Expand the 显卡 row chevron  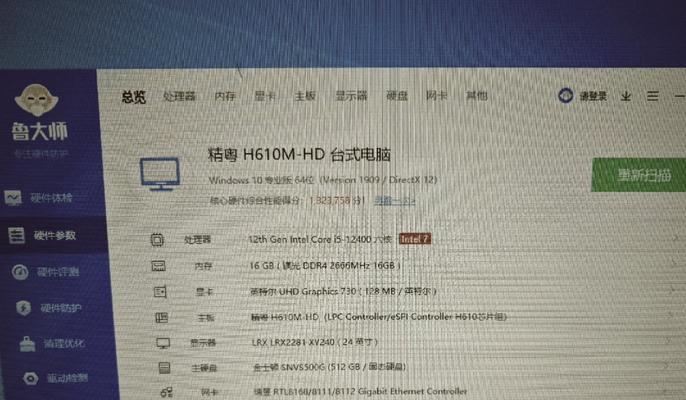point(673,289)
